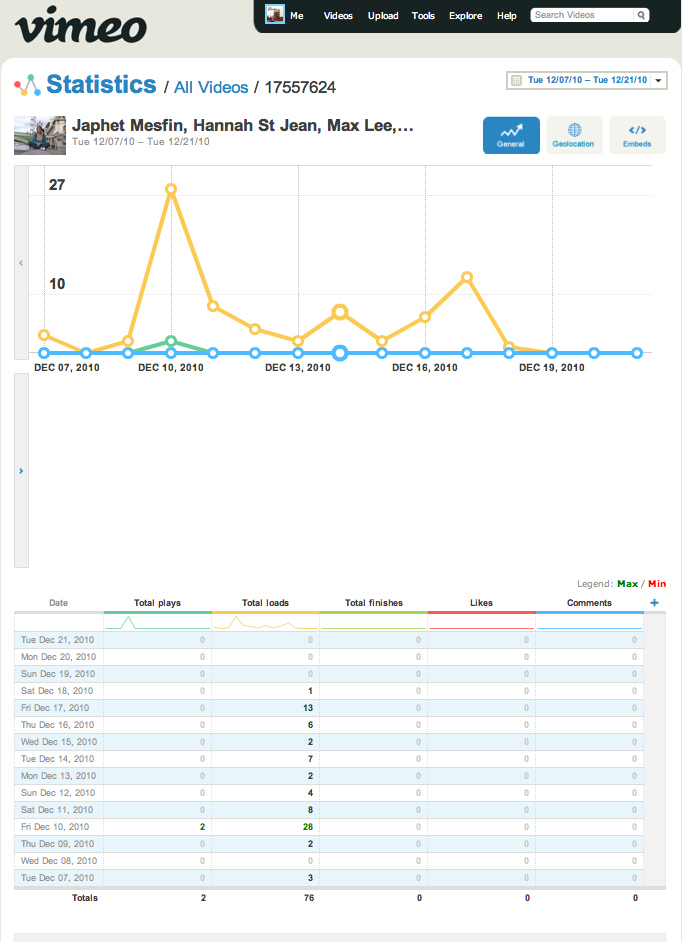Add a column with the plus icon
The image size is (682, 942).
coord(654,603)
